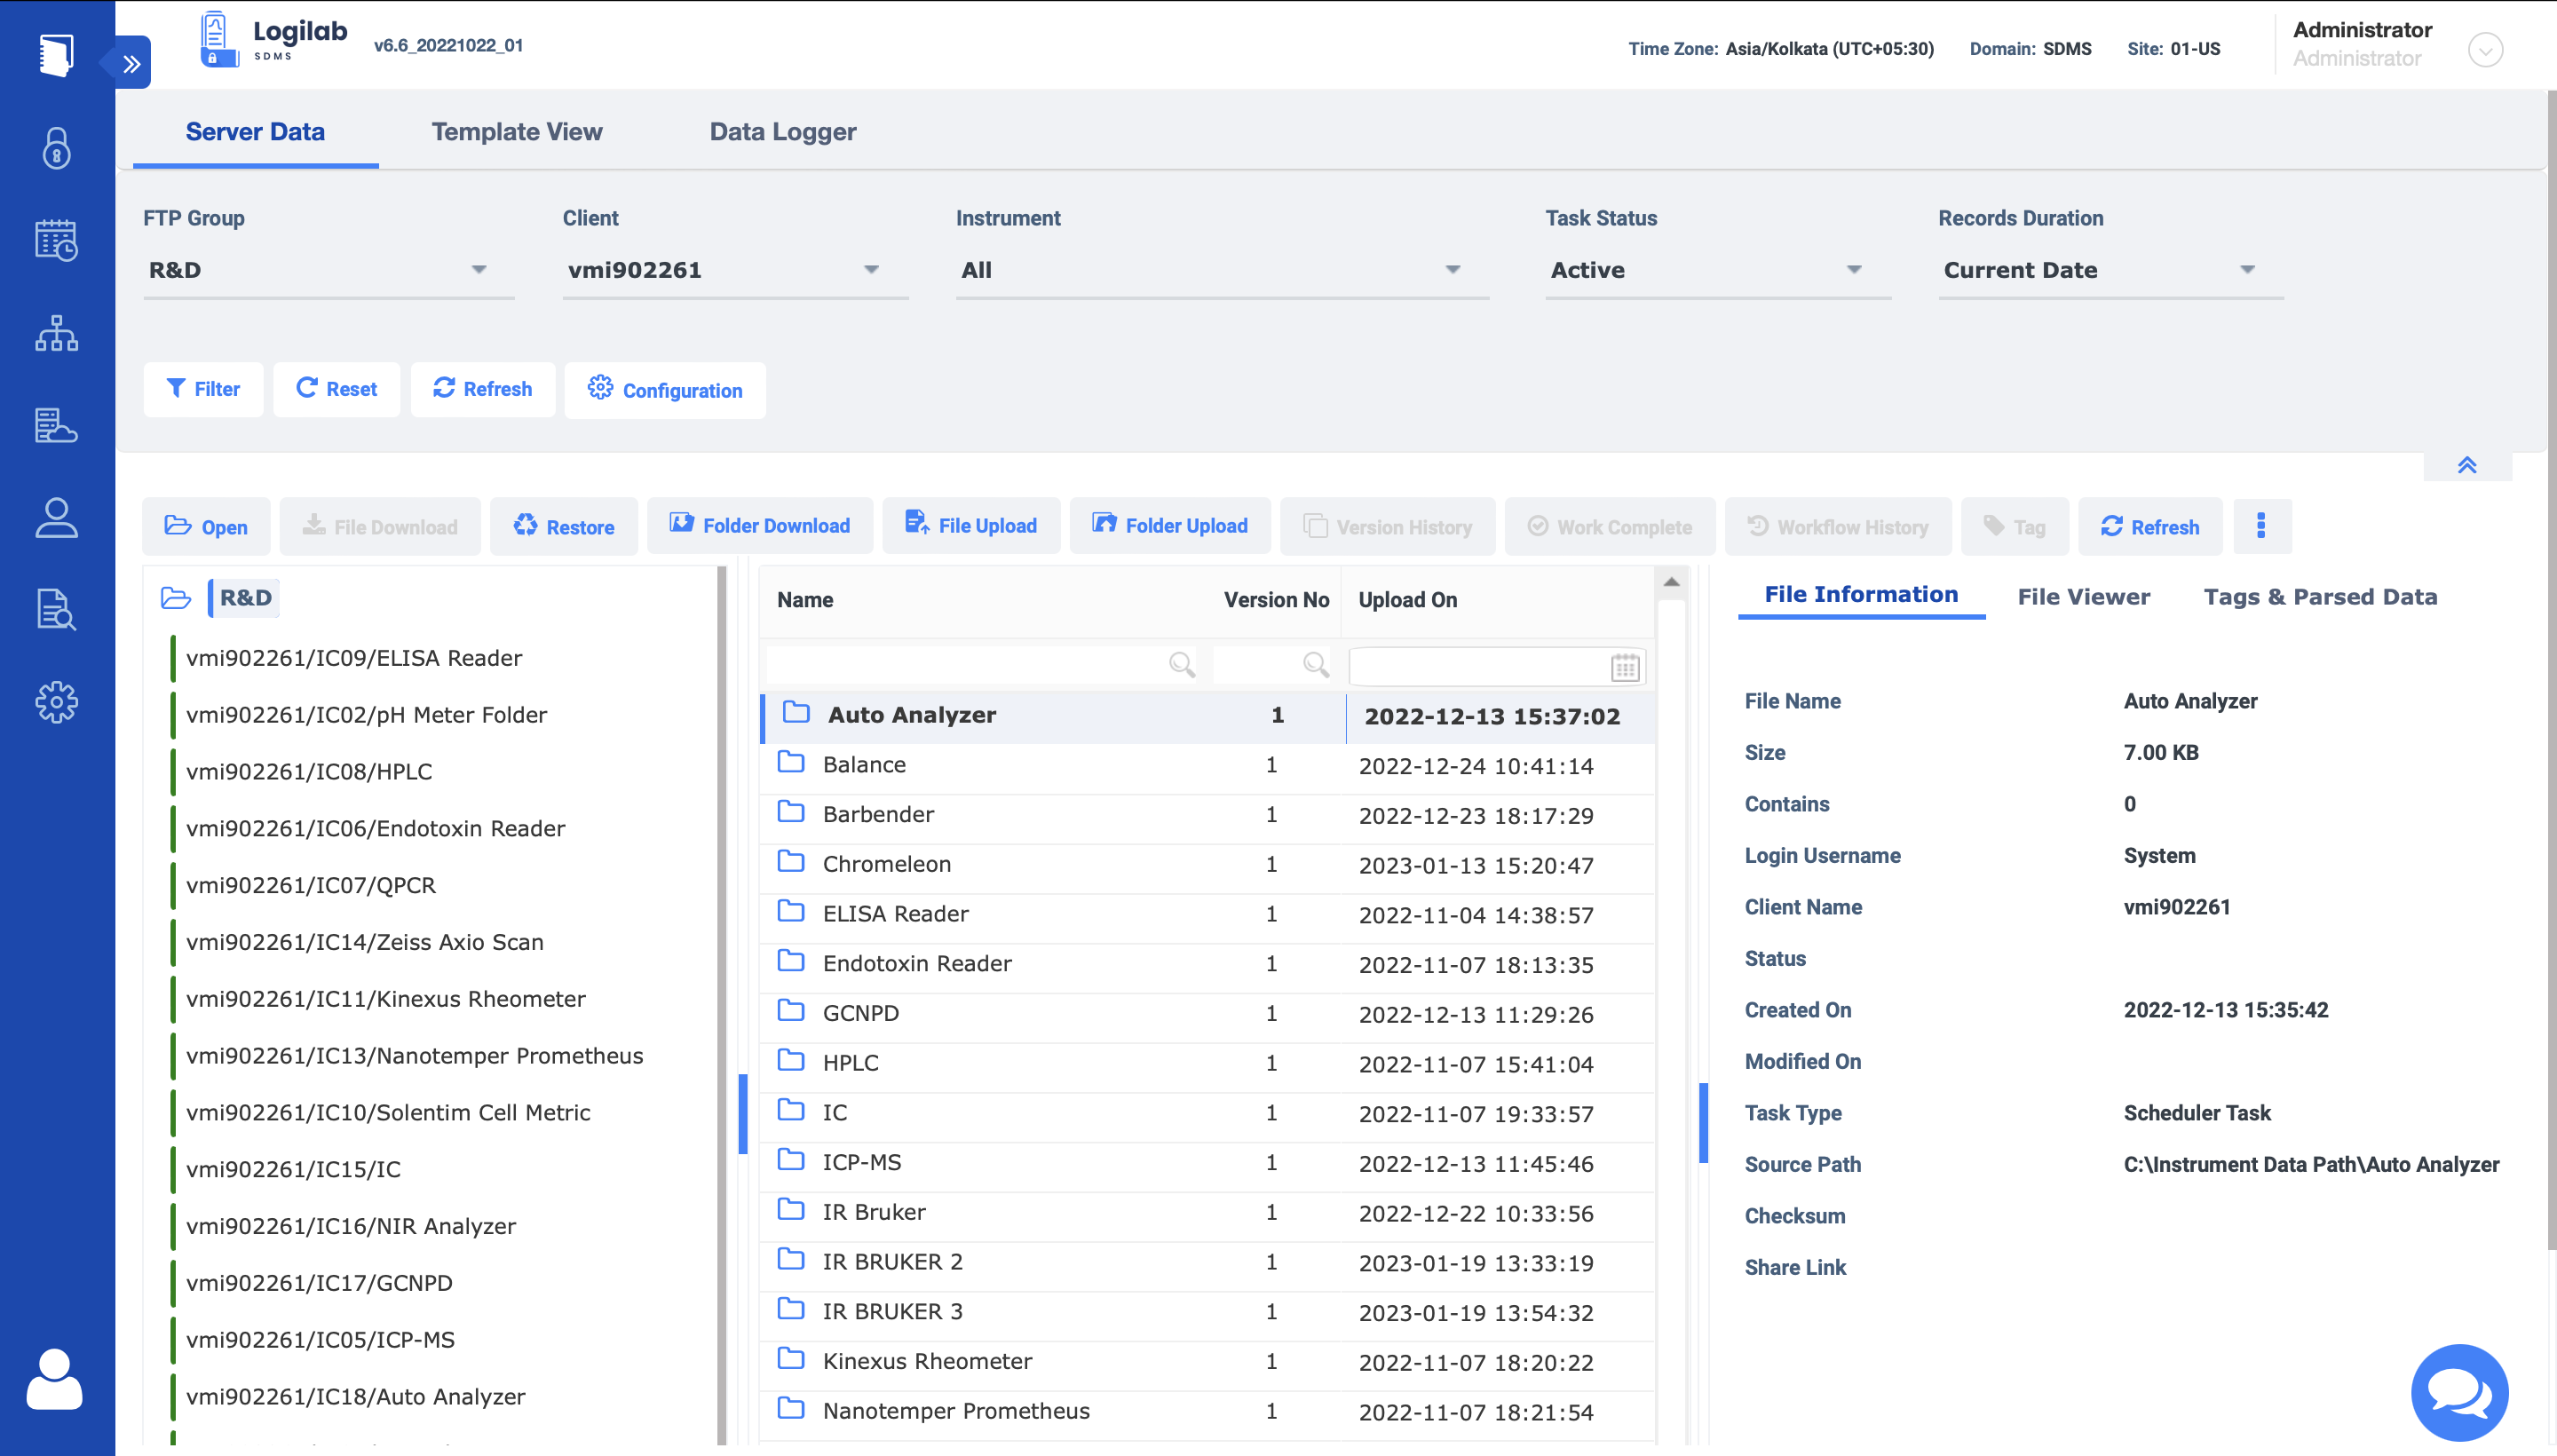Click the Configuration button
Viewport: 2557px width, 1456px height.
(x=665, y=390)
